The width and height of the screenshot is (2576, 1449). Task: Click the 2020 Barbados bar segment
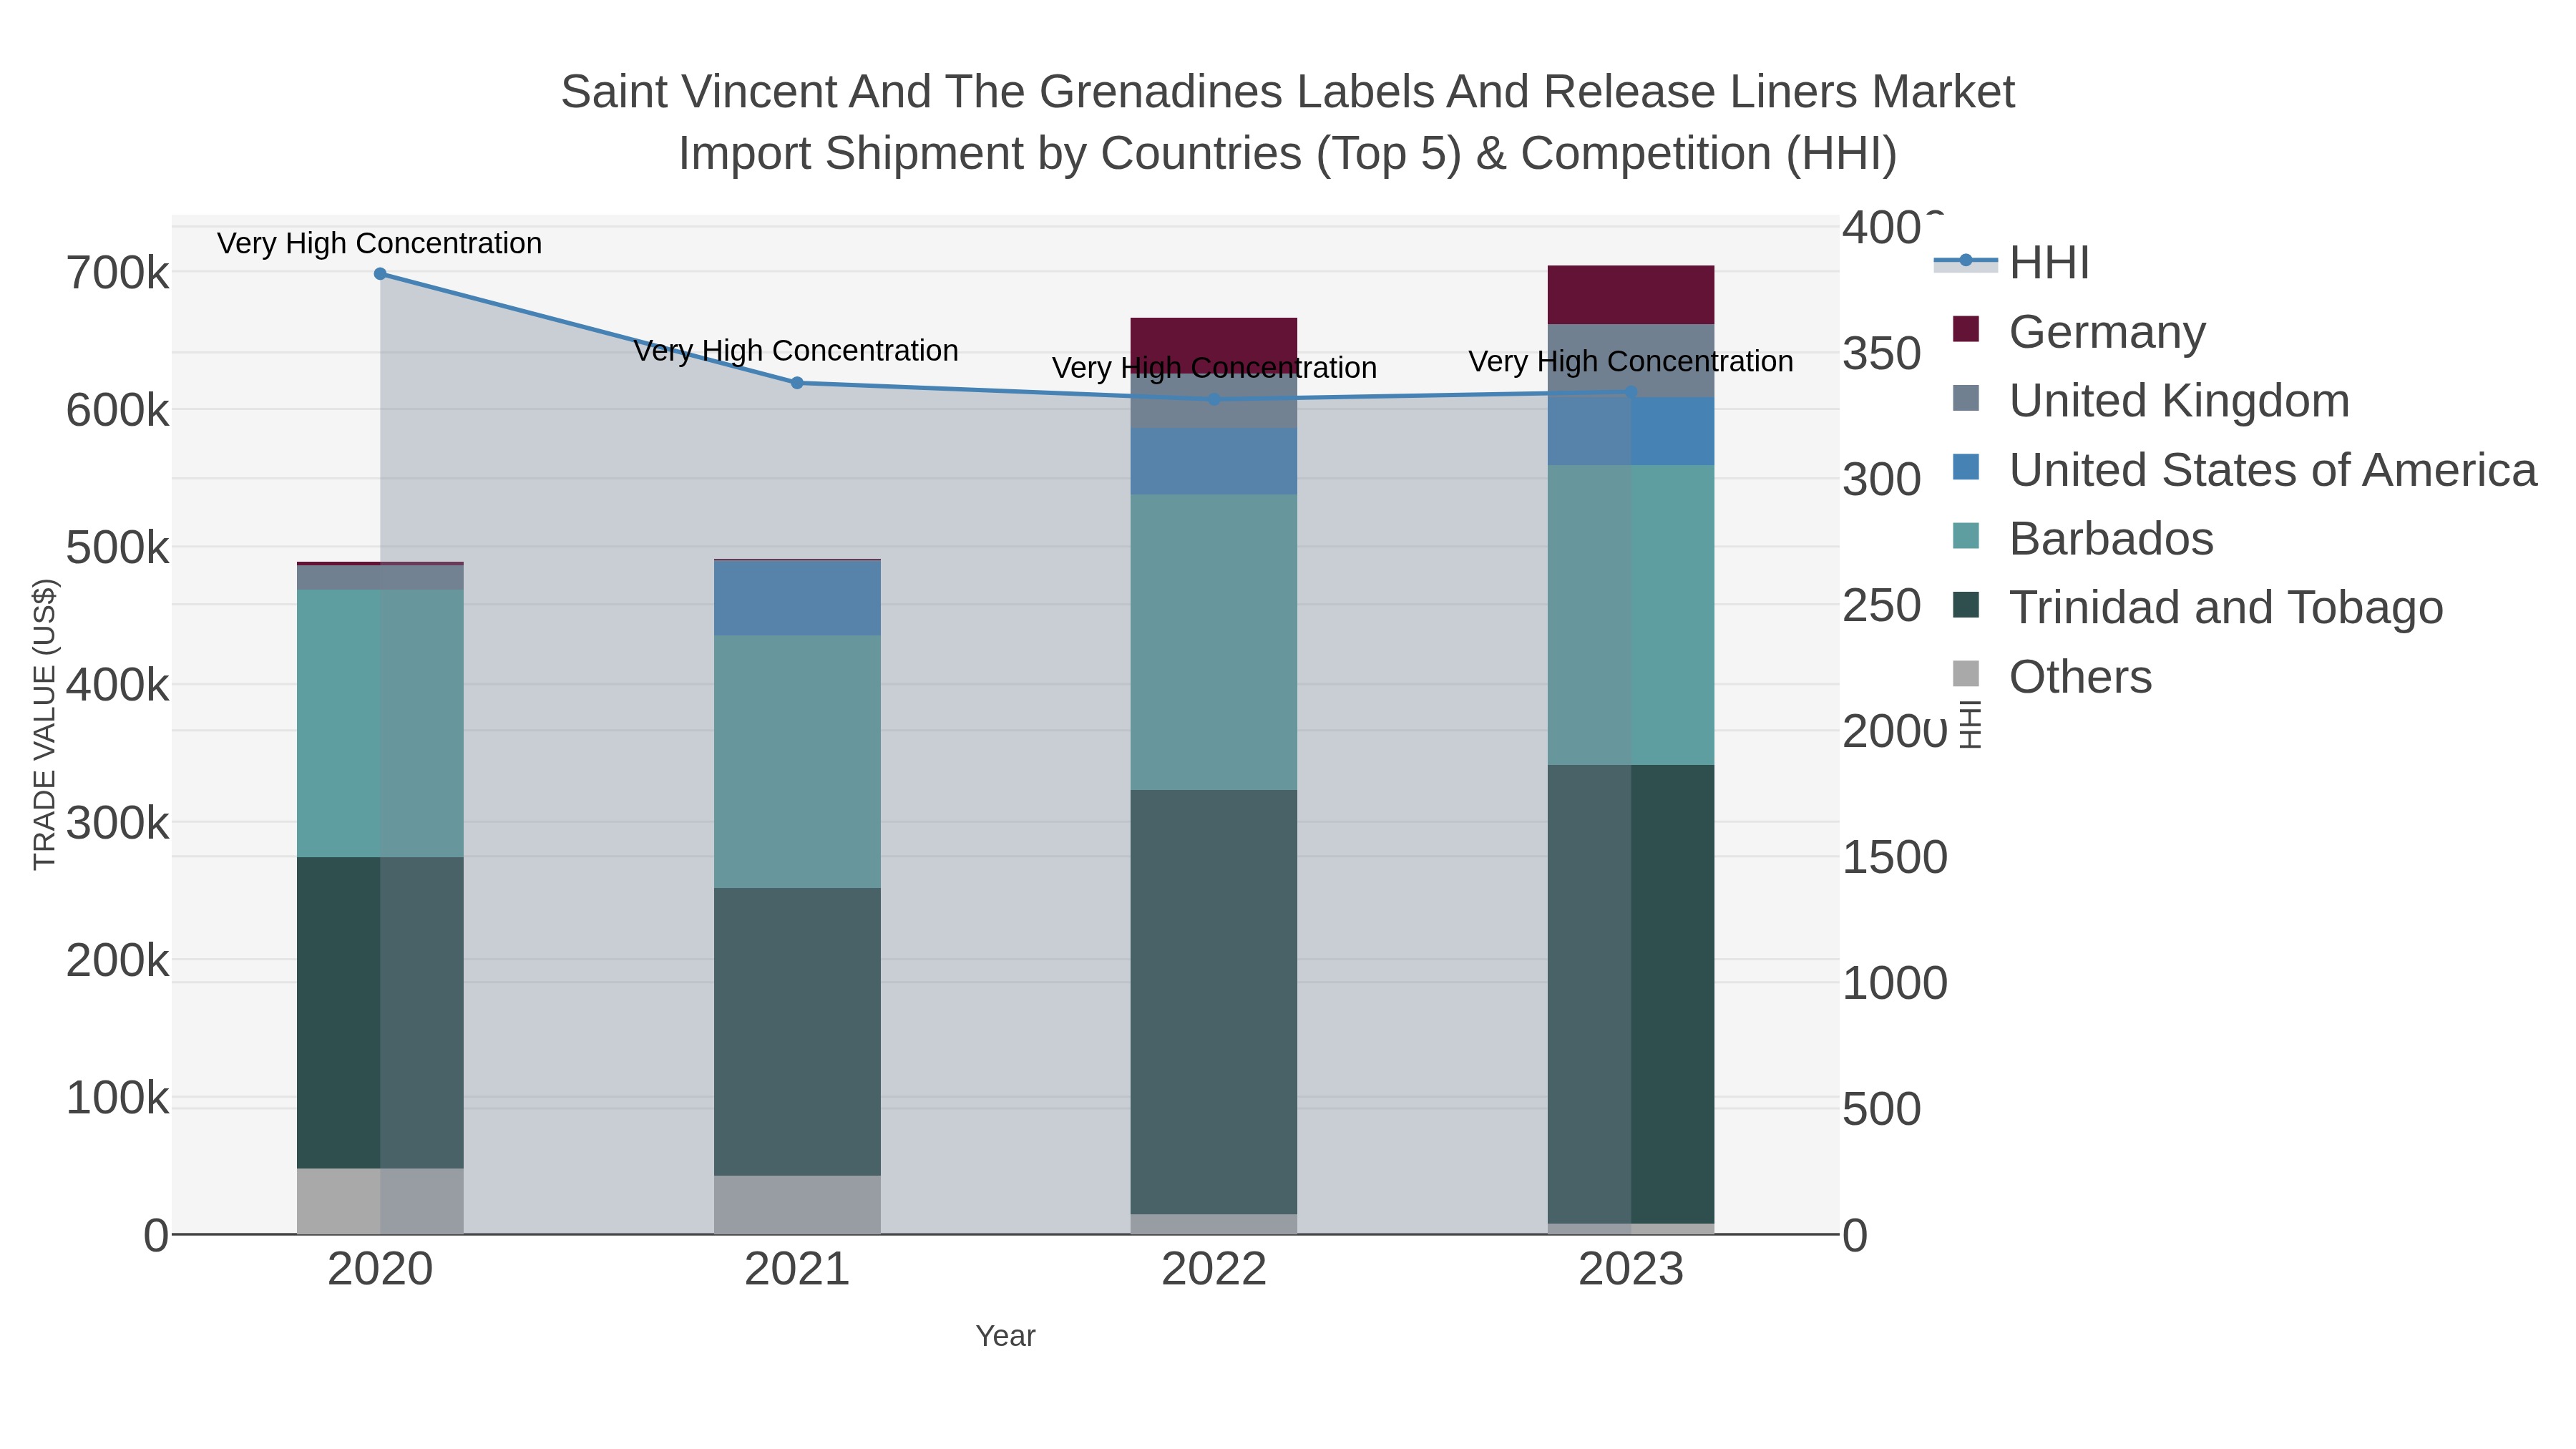380,723
